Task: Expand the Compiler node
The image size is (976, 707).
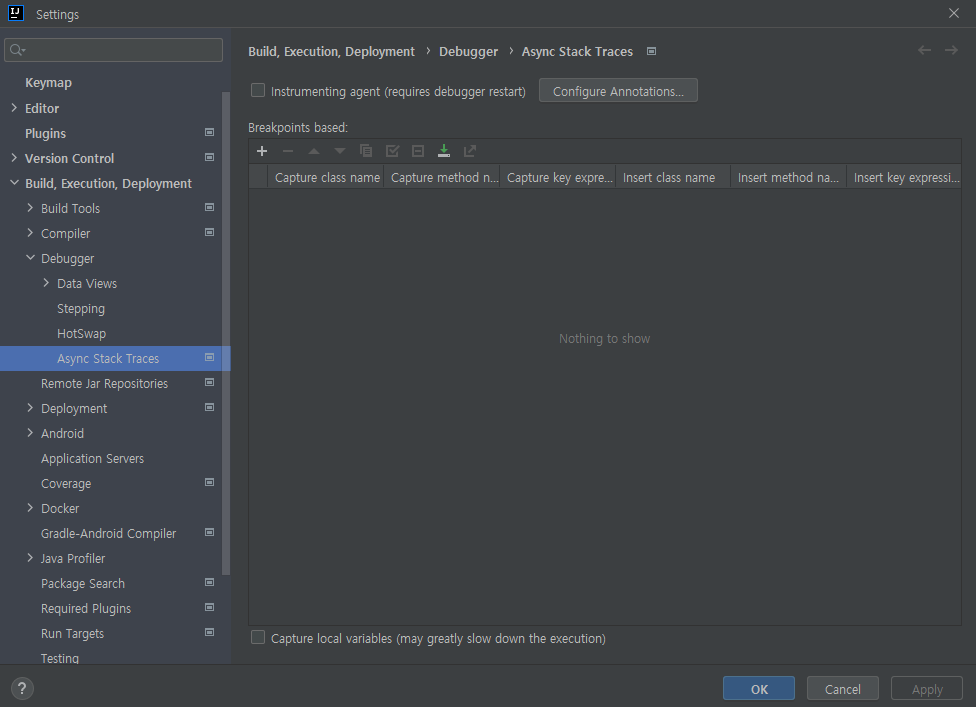Action: pyautogui.click(x=30, y=233)
